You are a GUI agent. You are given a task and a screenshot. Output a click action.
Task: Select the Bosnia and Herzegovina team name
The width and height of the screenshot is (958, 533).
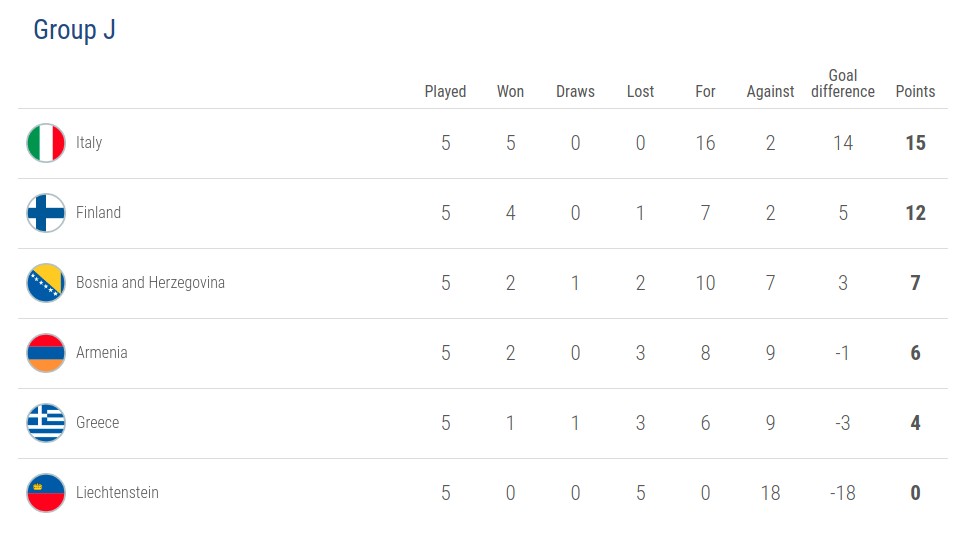pyautogui.click(x=150, y=283)
